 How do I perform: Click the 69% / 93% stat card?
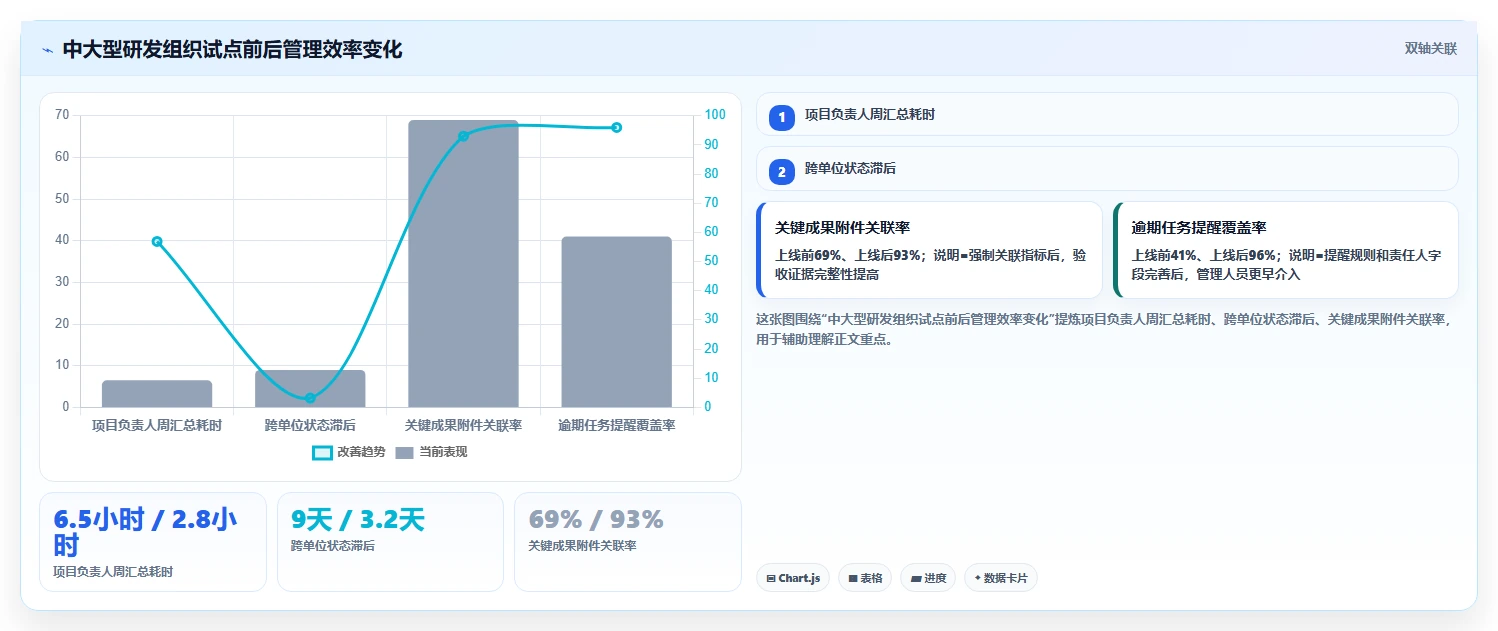(x=628, y=542)
